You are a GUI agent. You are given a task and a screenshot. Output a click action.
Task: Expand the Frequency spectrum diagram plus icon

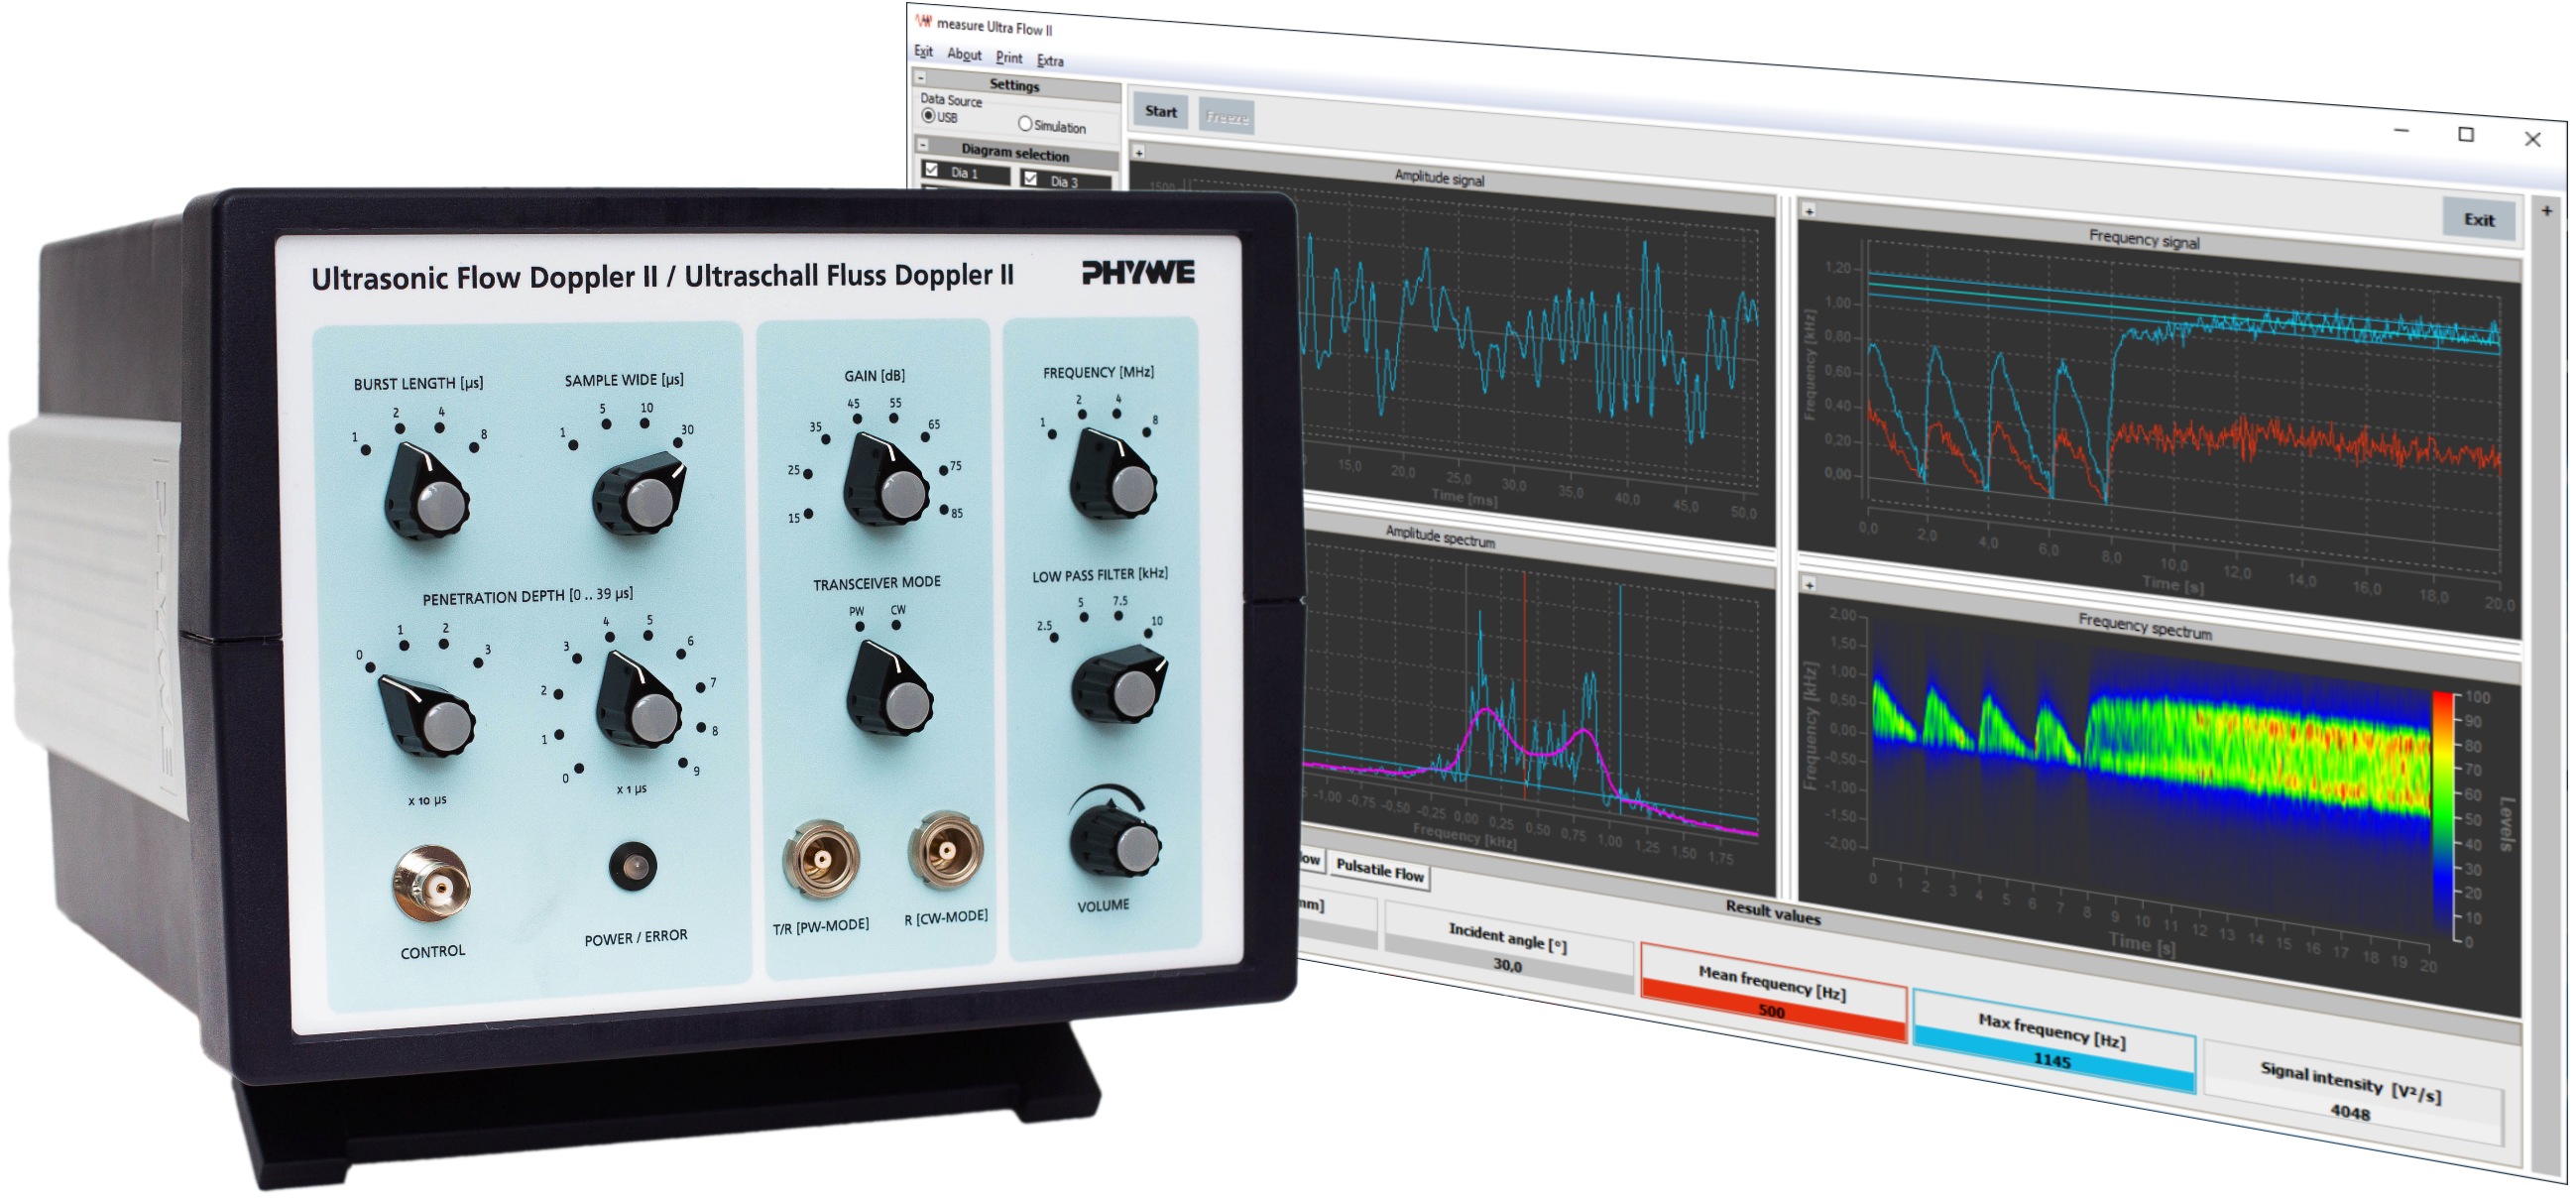(1809, 583)
